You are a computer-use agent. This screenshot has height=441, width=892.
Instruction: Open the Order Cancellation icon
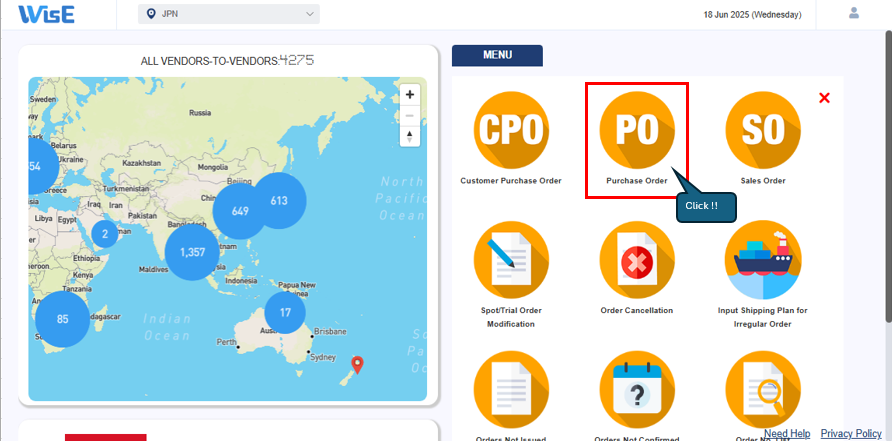click(637, 259)
